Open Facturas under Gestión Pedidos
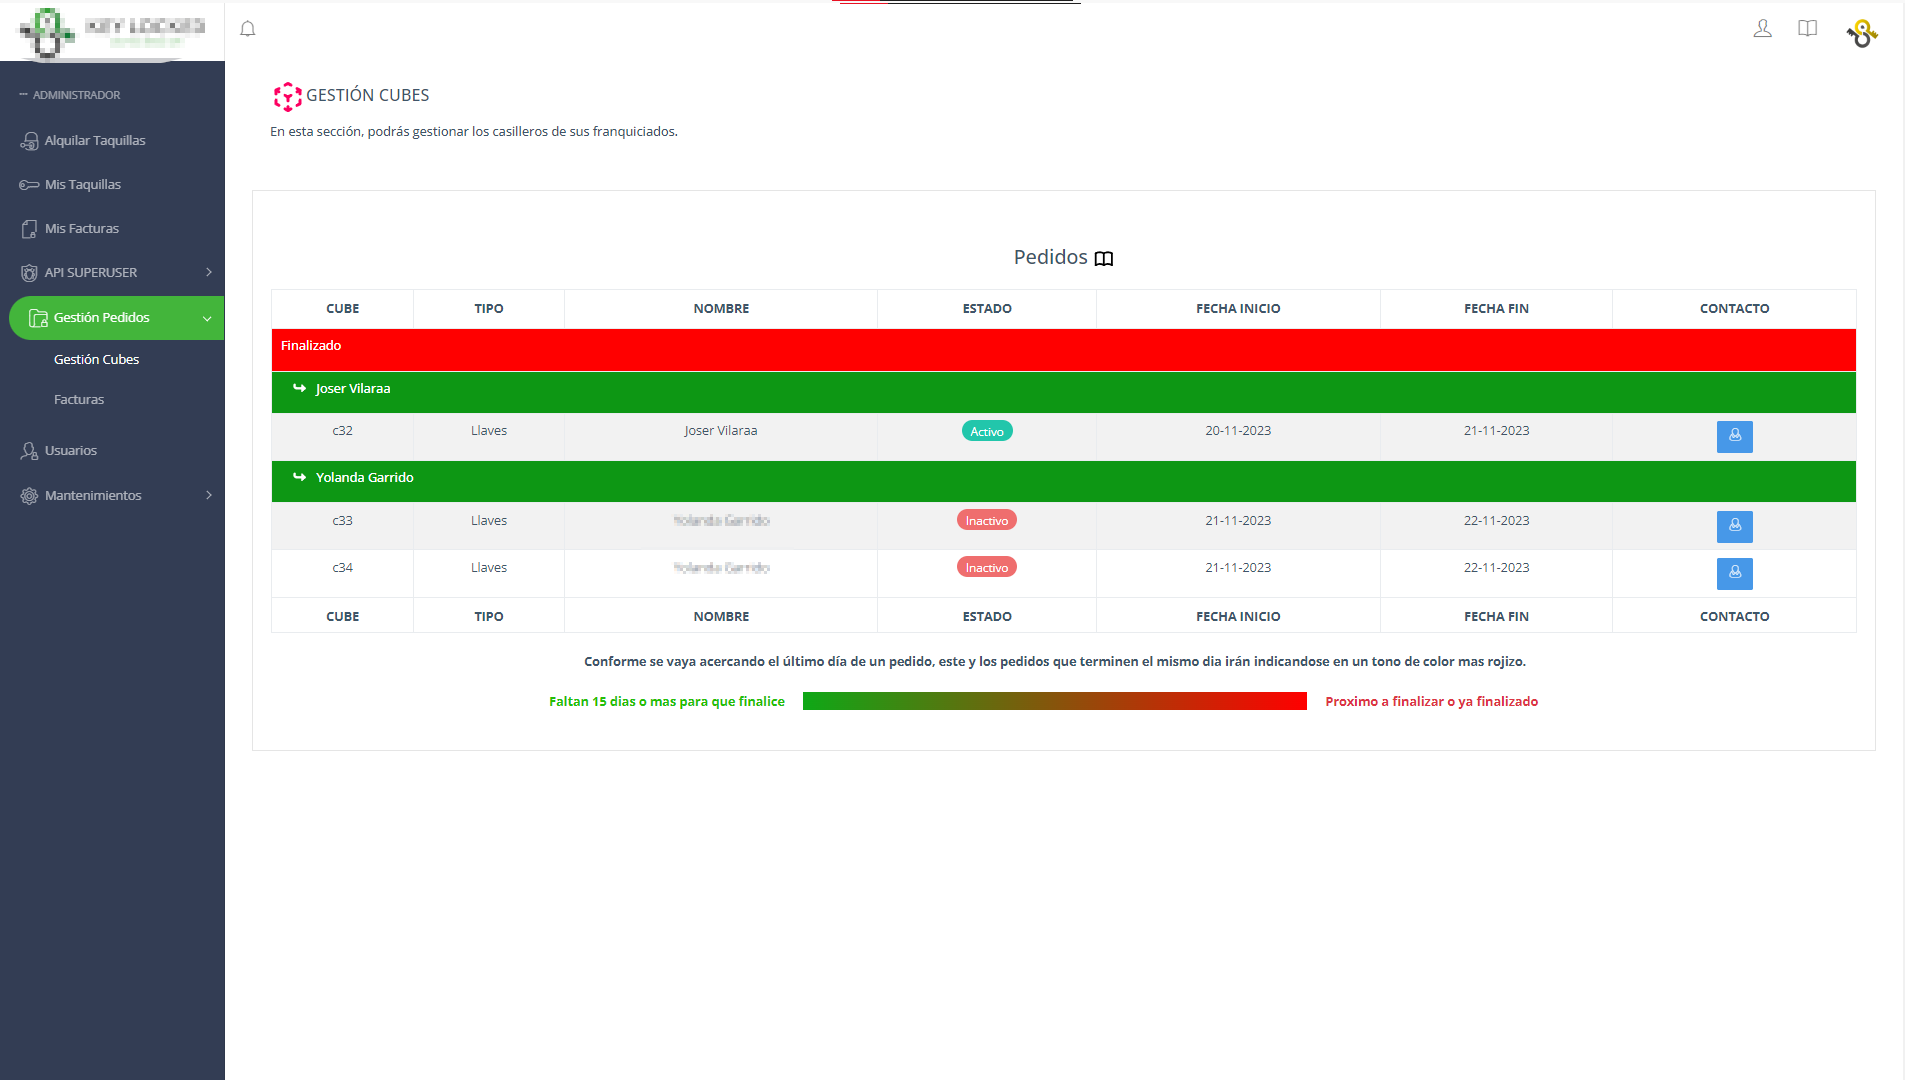This screenshot has width=1905, height=1080. tap(79, 400)
